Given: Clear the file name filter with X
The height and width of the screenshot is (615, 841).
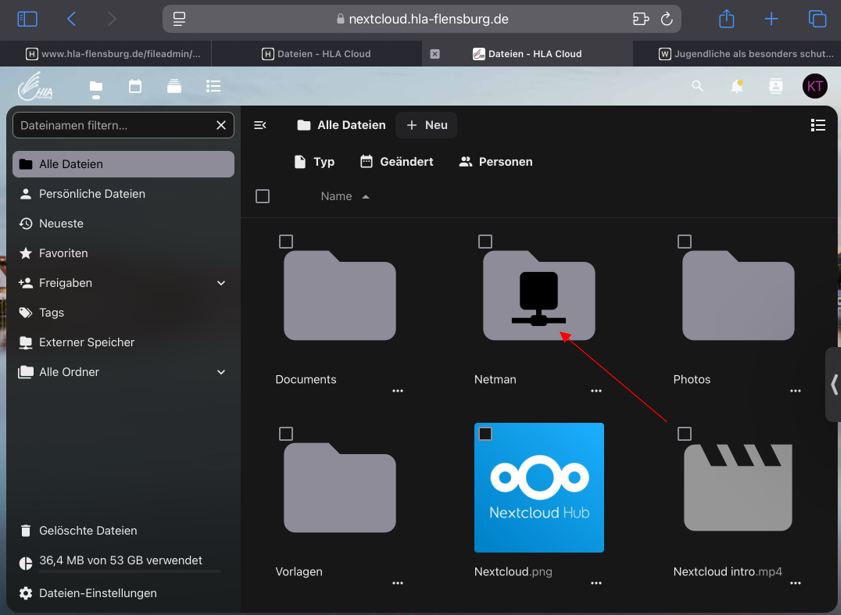Looking at the screenshot, I should [221, 125].
